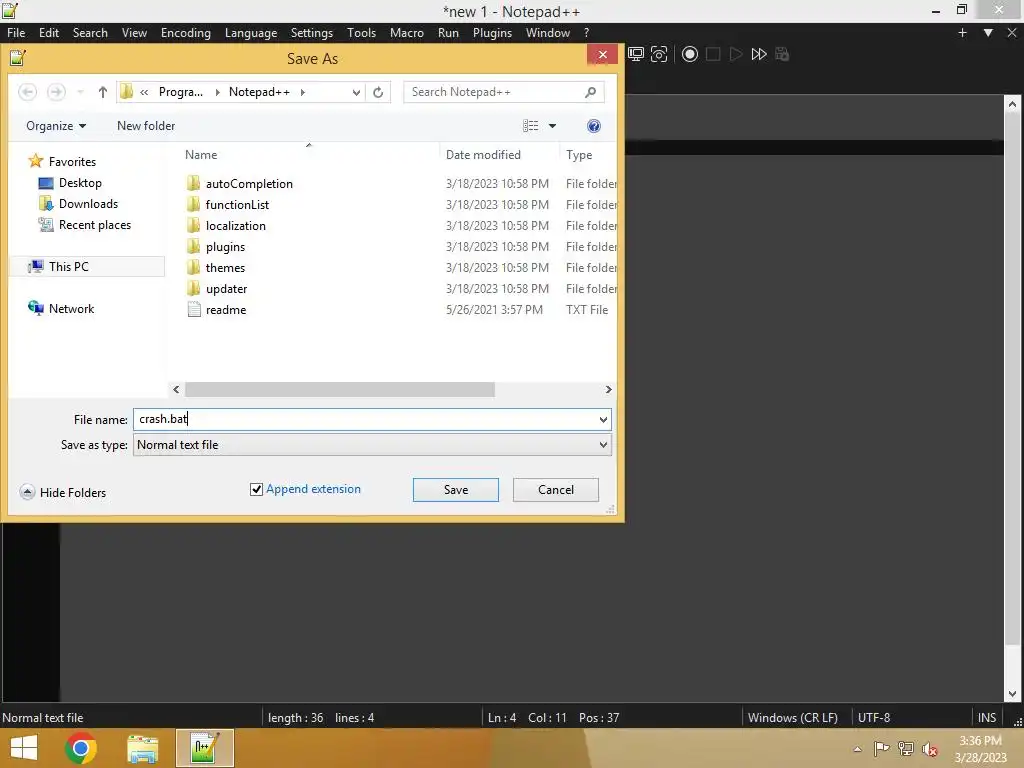Open the Edit menu
Screen dimensions: 1024x768
[49, 33]
